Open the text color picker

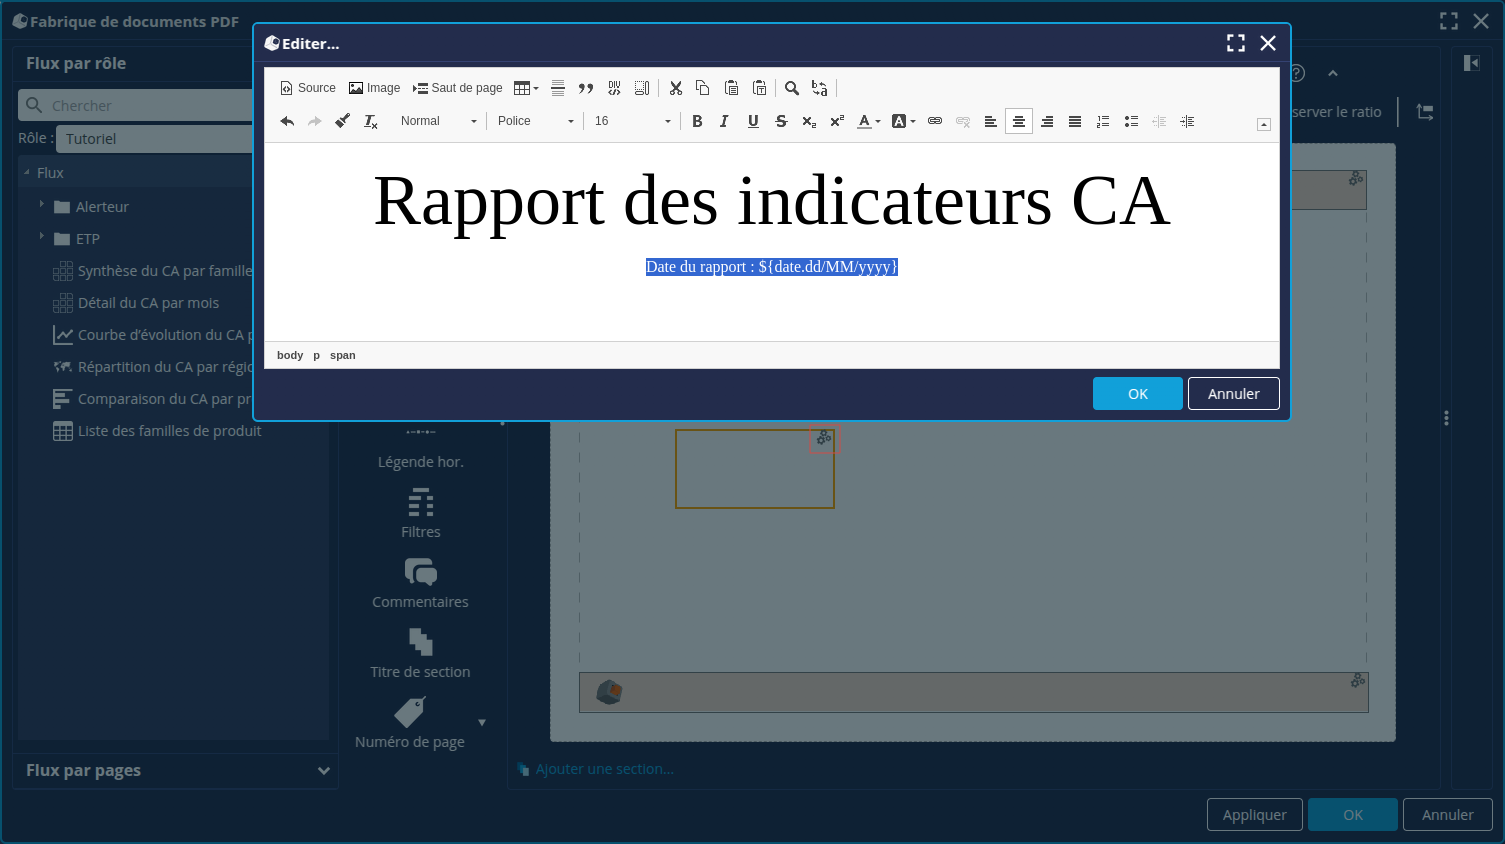(868, 121)
